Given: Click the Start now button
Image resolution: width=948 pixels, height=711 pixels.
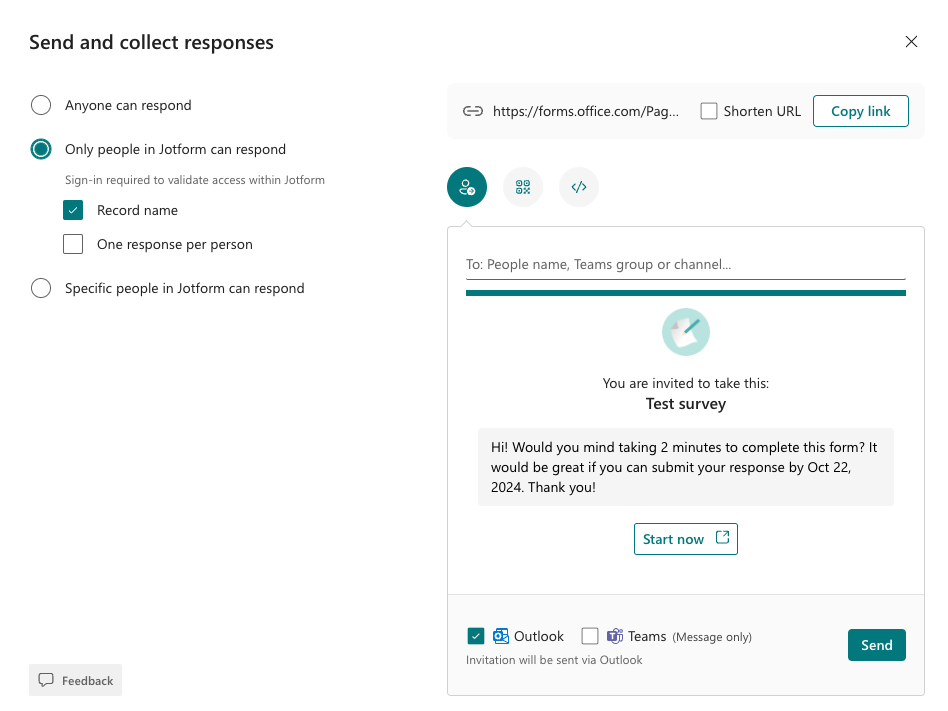Looking at the screenshot, I should 685,539.
